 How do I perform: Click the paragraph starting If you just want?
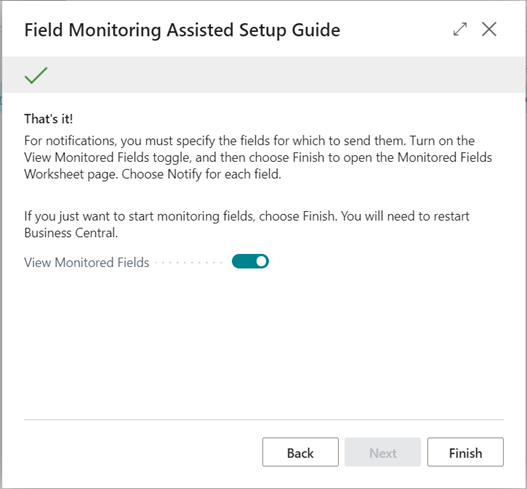[247, 224]
